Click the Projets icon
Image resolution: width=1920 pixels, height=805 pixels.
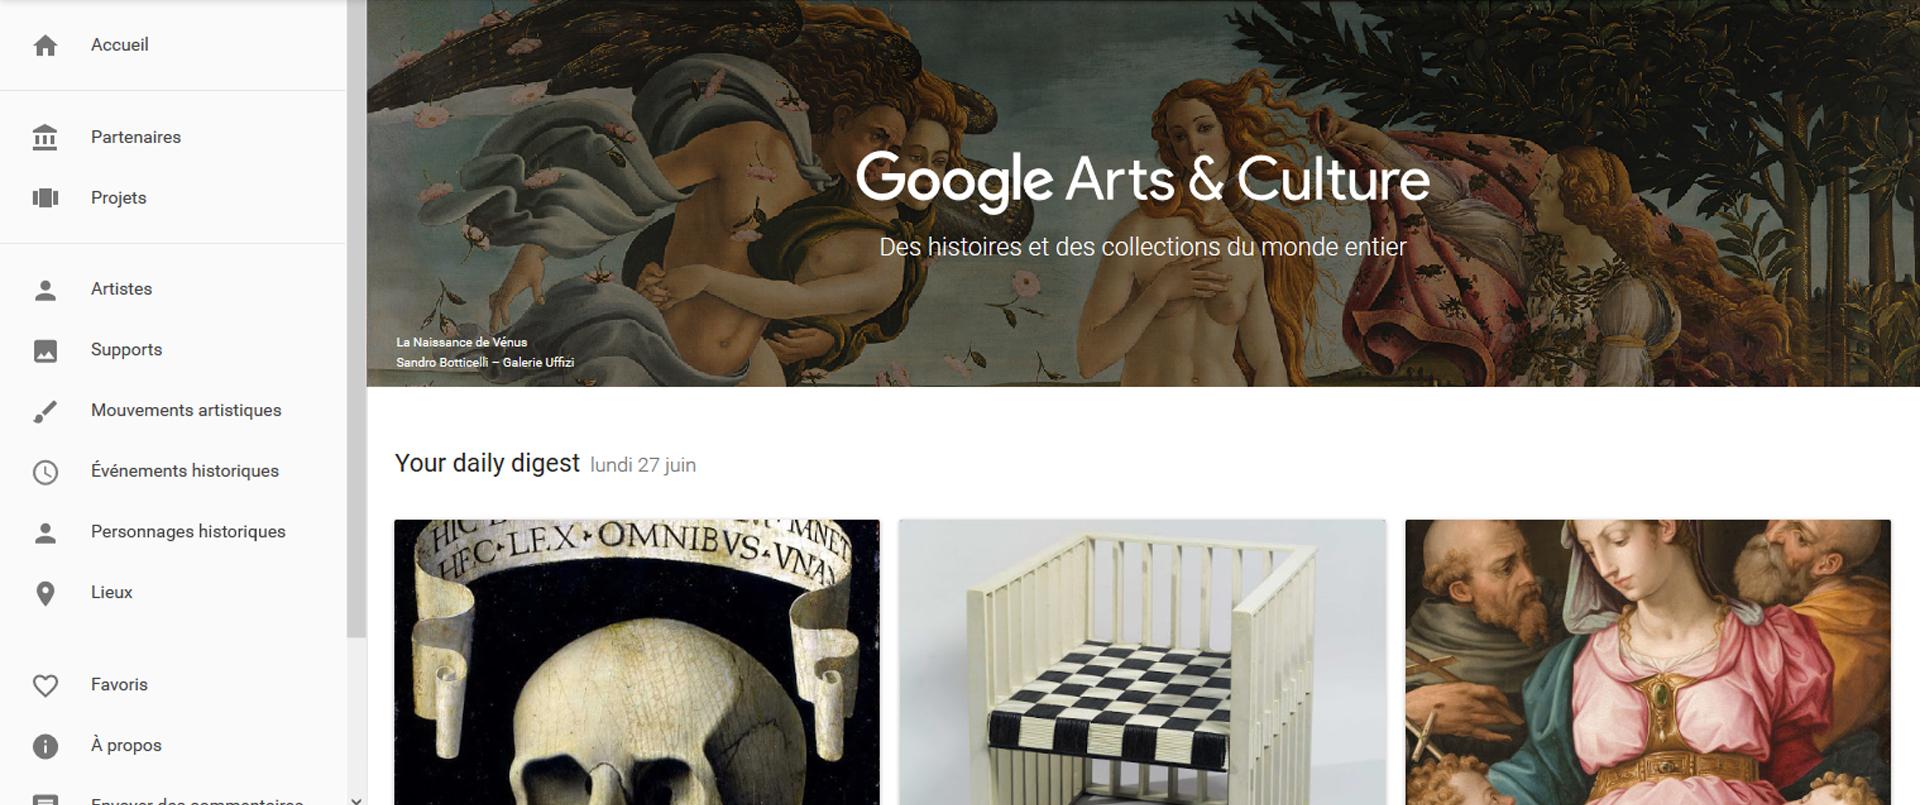pos(45,198)
